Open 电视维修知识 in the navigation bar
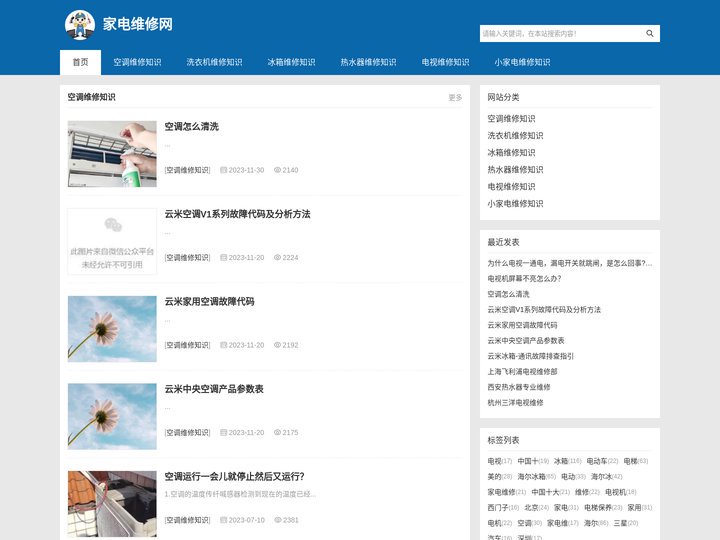Screen dimensions: 720x540 click(x=445, y=62)
